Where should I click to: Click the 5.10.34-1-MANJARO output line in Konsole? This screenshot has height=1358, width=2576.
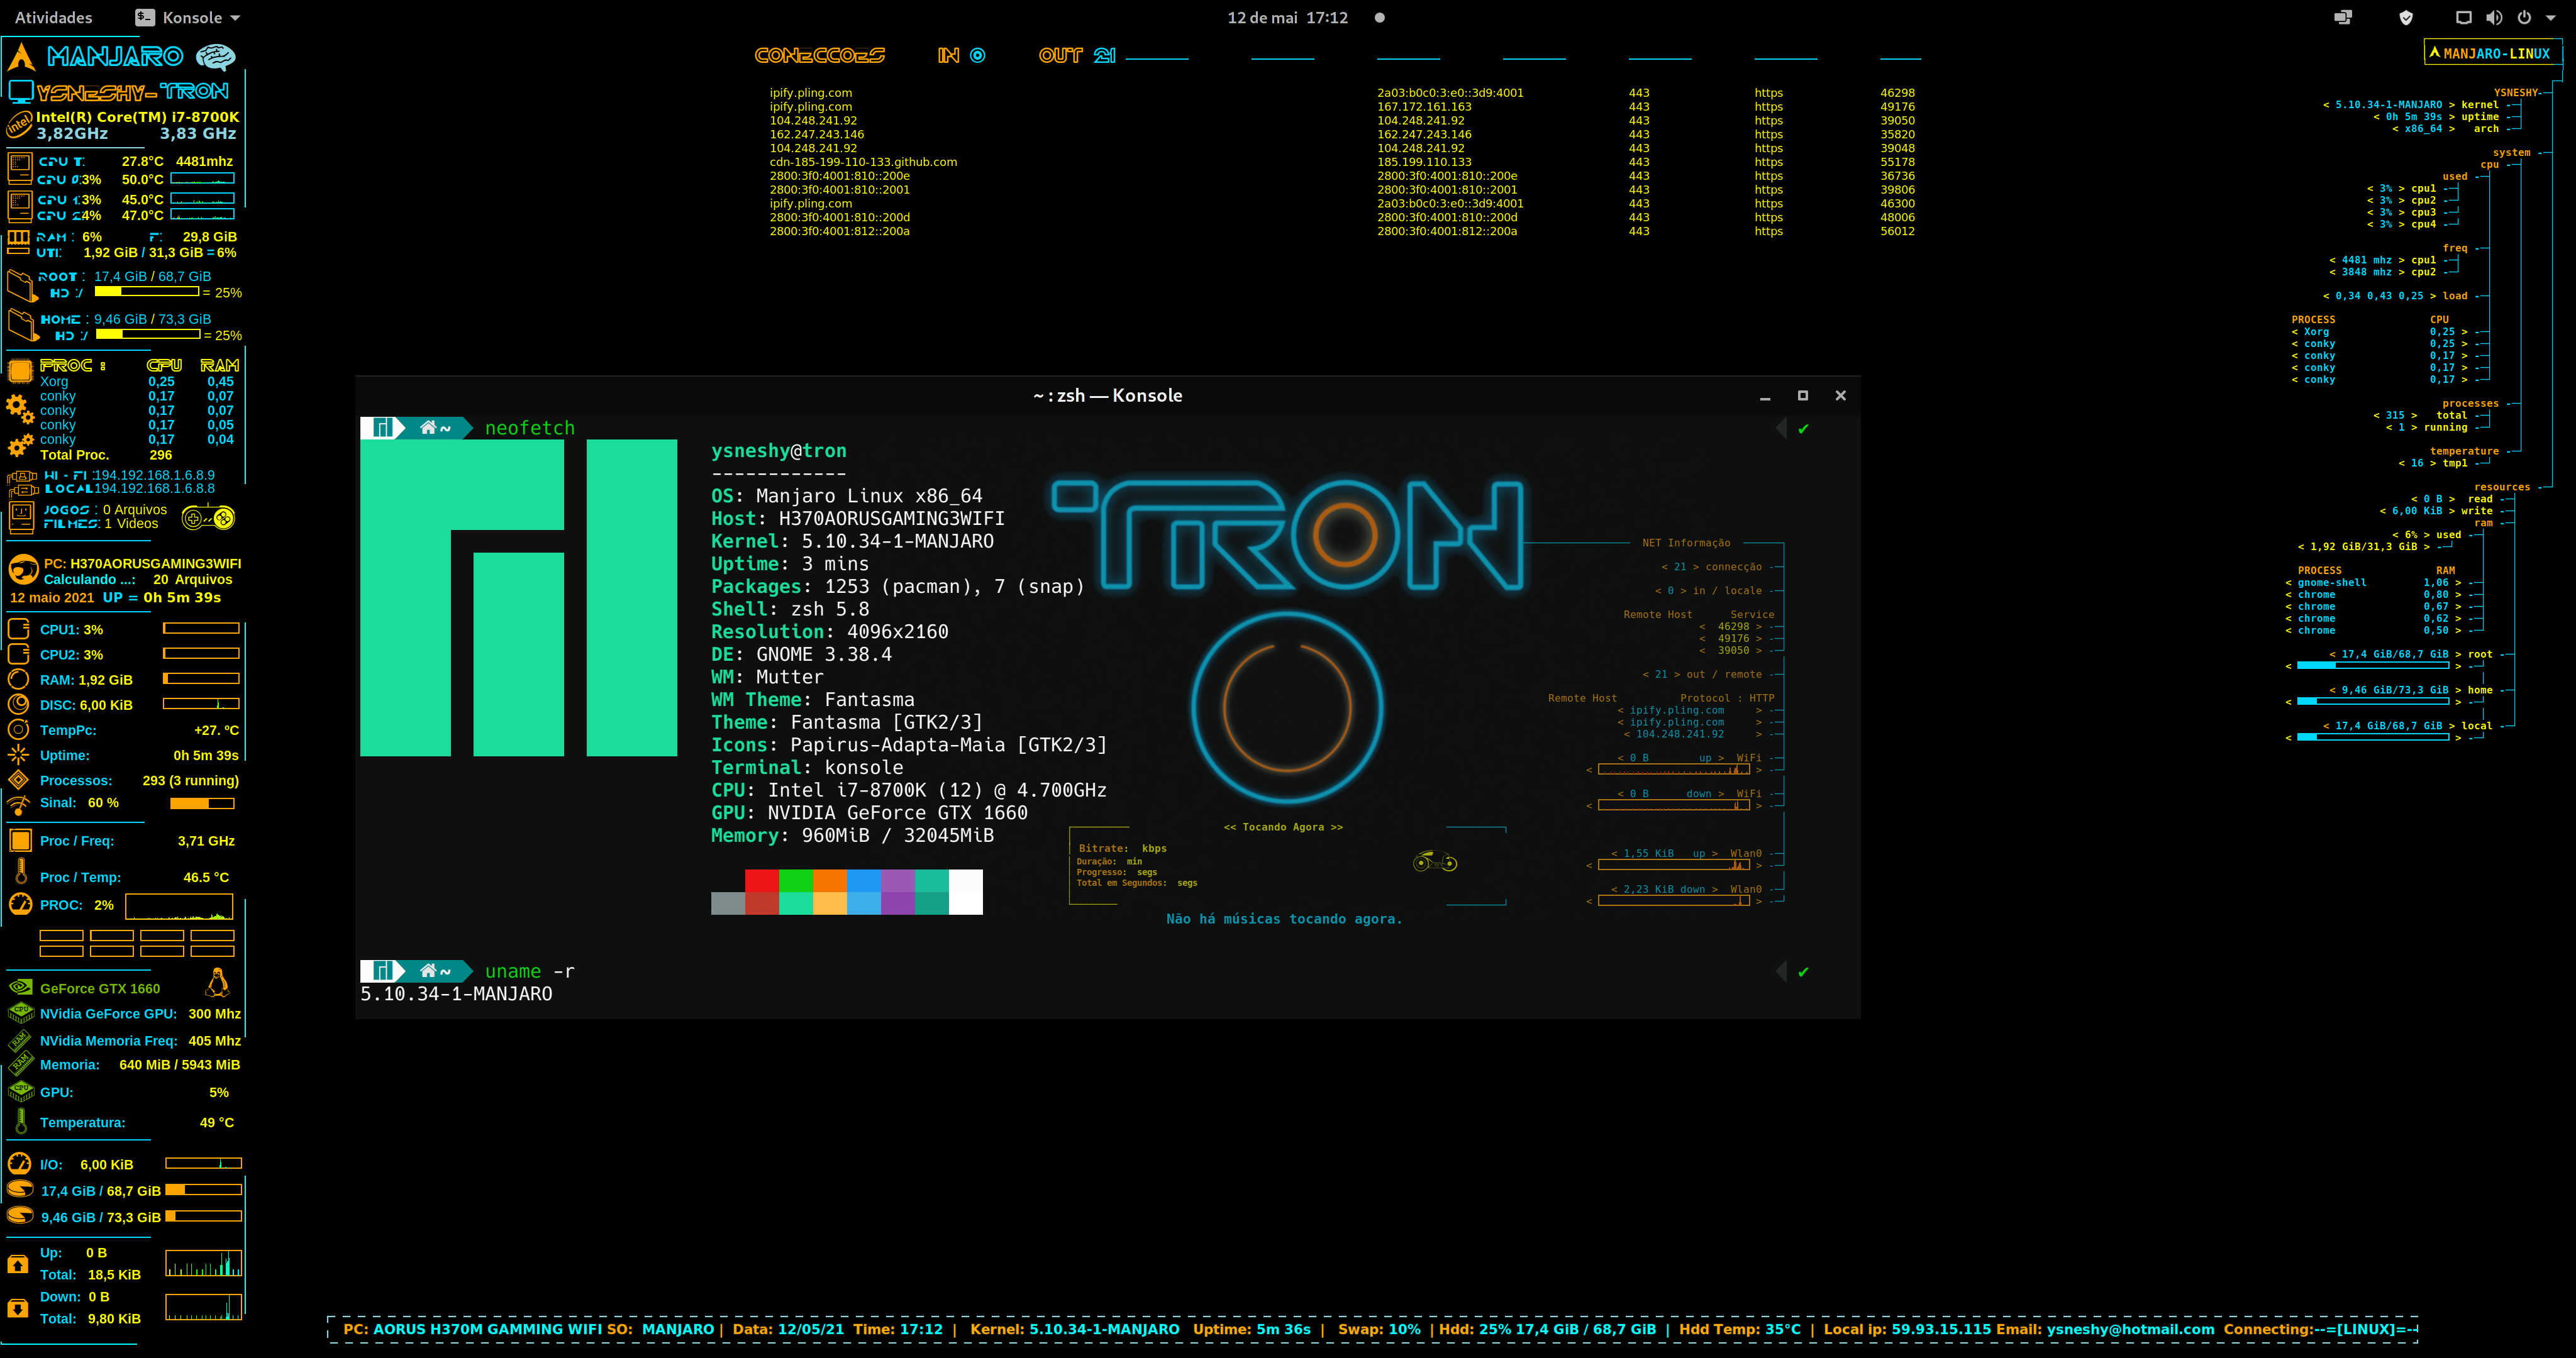pos(456,994)
